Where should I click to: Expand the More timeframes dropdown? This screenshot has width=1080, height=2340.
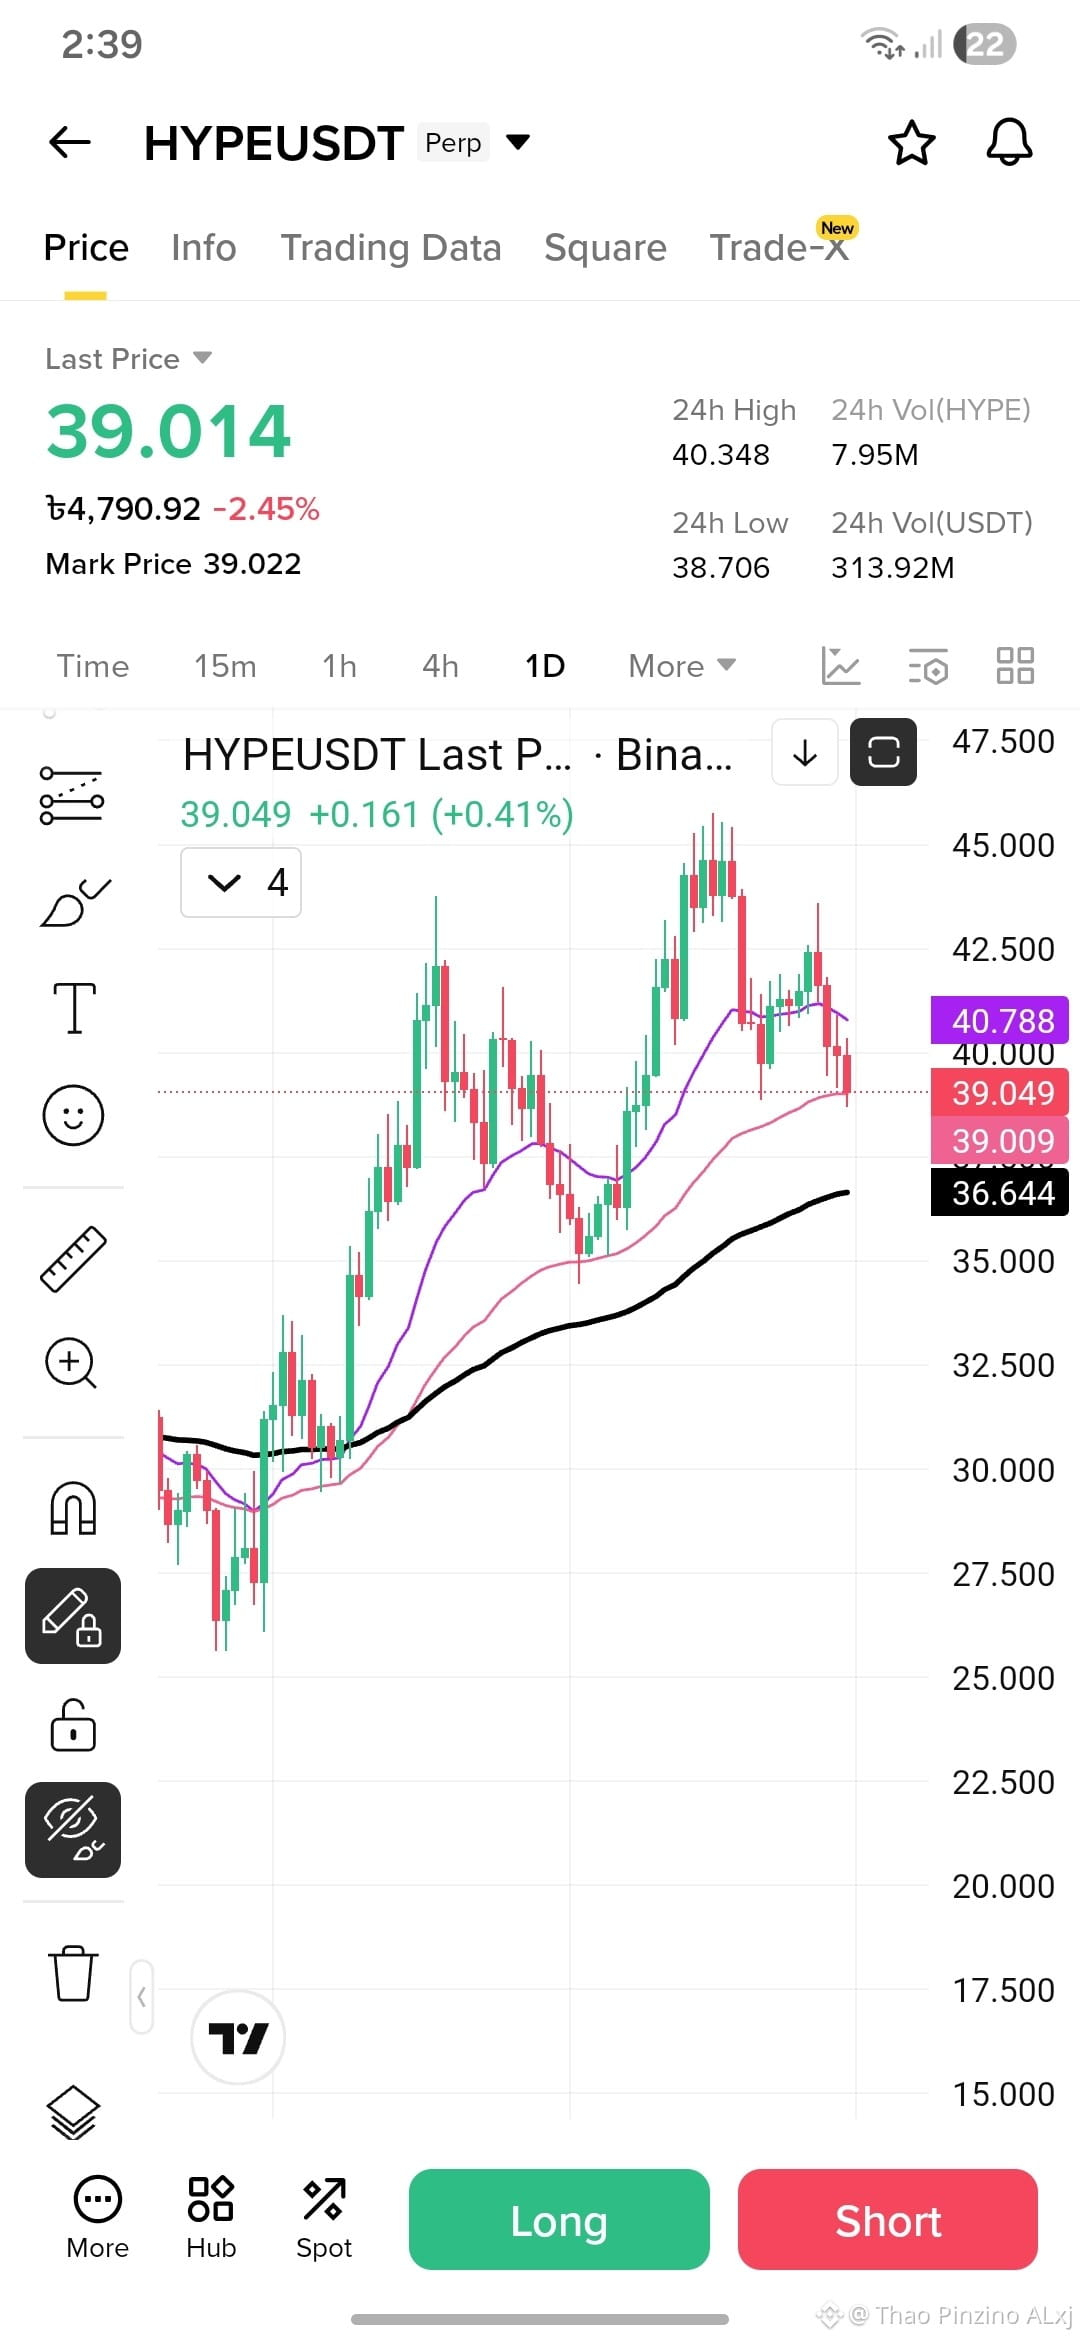[x=682, y=666]
